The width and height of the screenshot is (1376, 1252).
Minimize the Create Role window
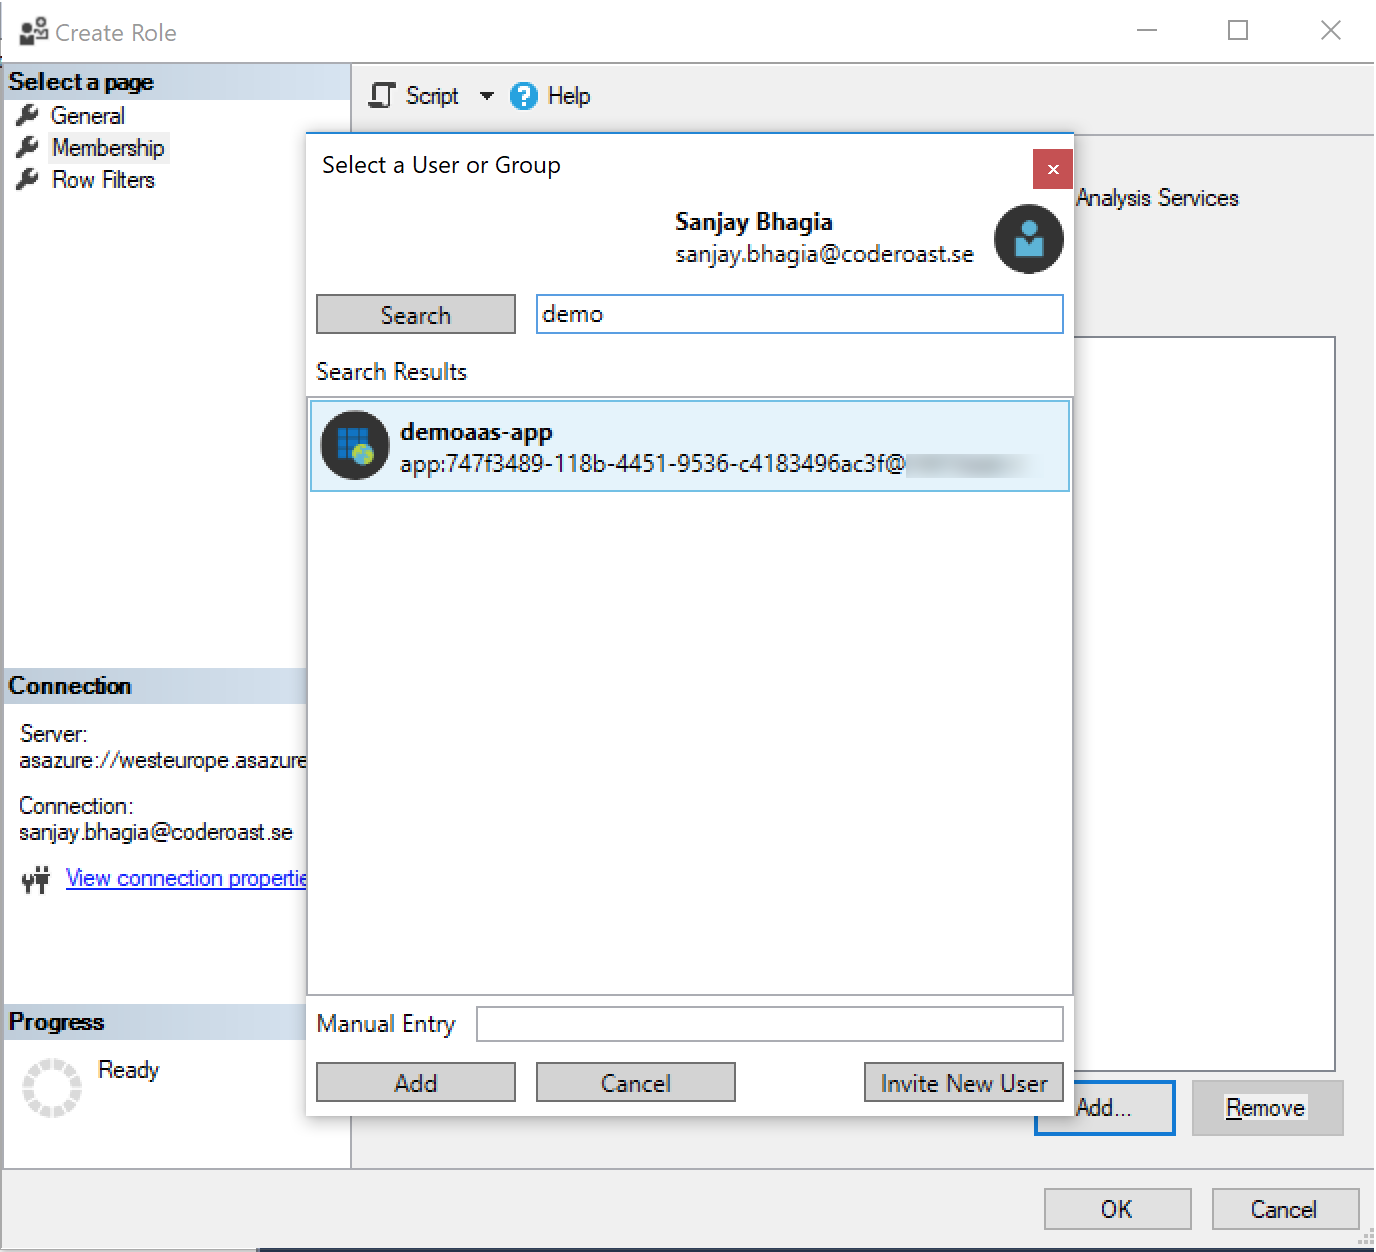(x=1147, y=31)
